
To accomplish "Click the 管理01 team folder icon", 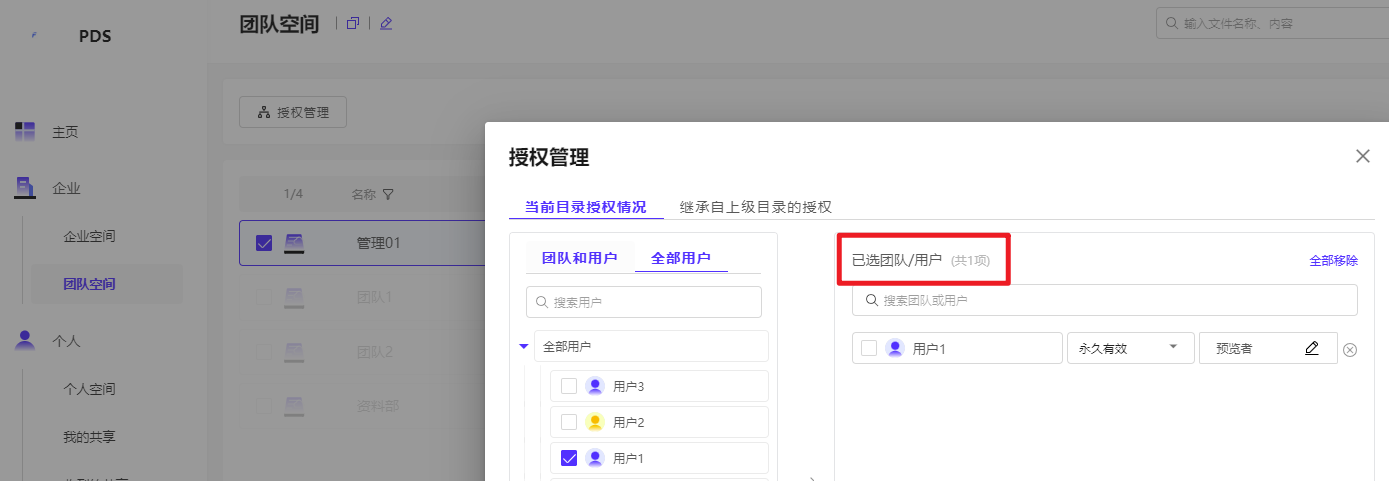I will pos(294,243).
